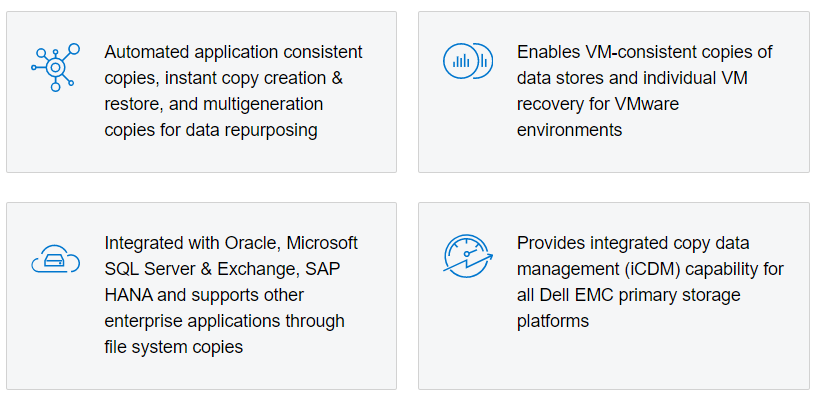
Task: Click the bar chart circles icon
Action: click(468, 61)
